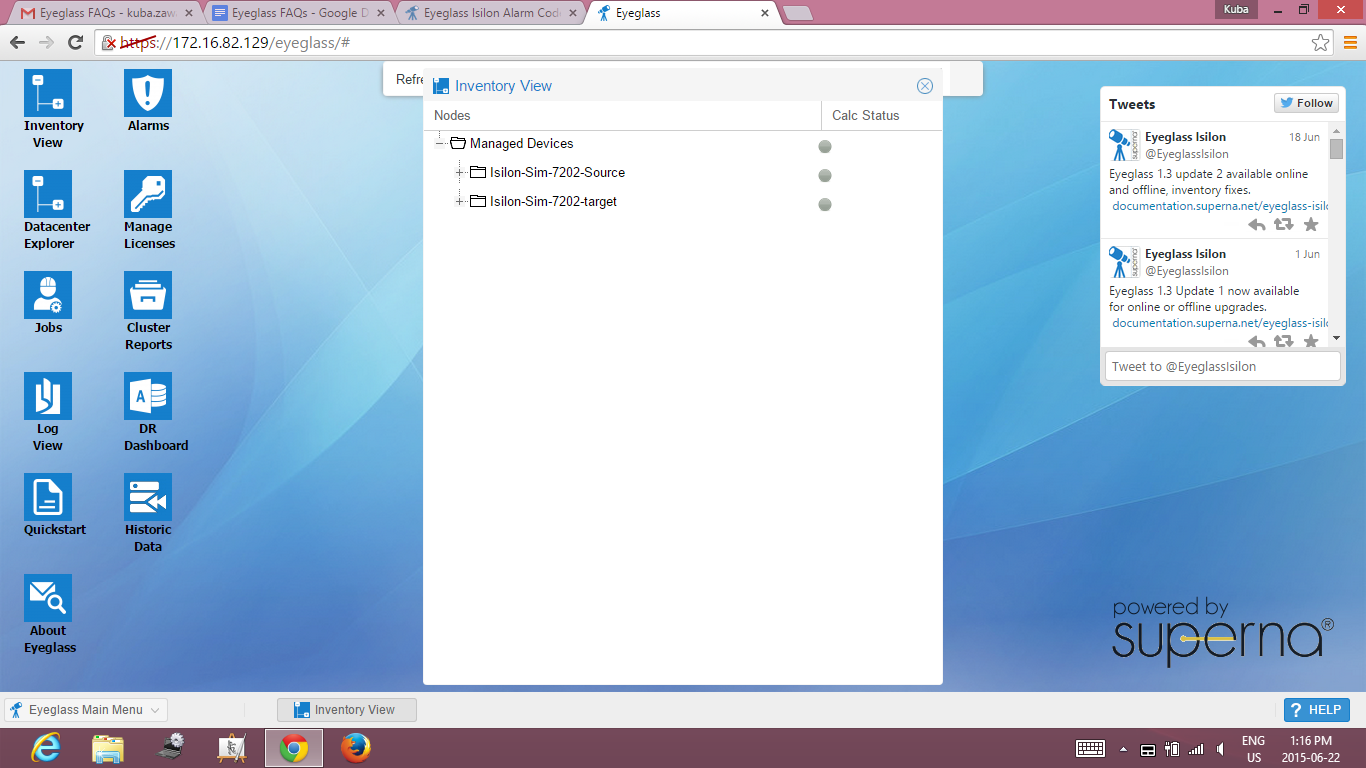Close the Inventory View window

click(925, 86)
